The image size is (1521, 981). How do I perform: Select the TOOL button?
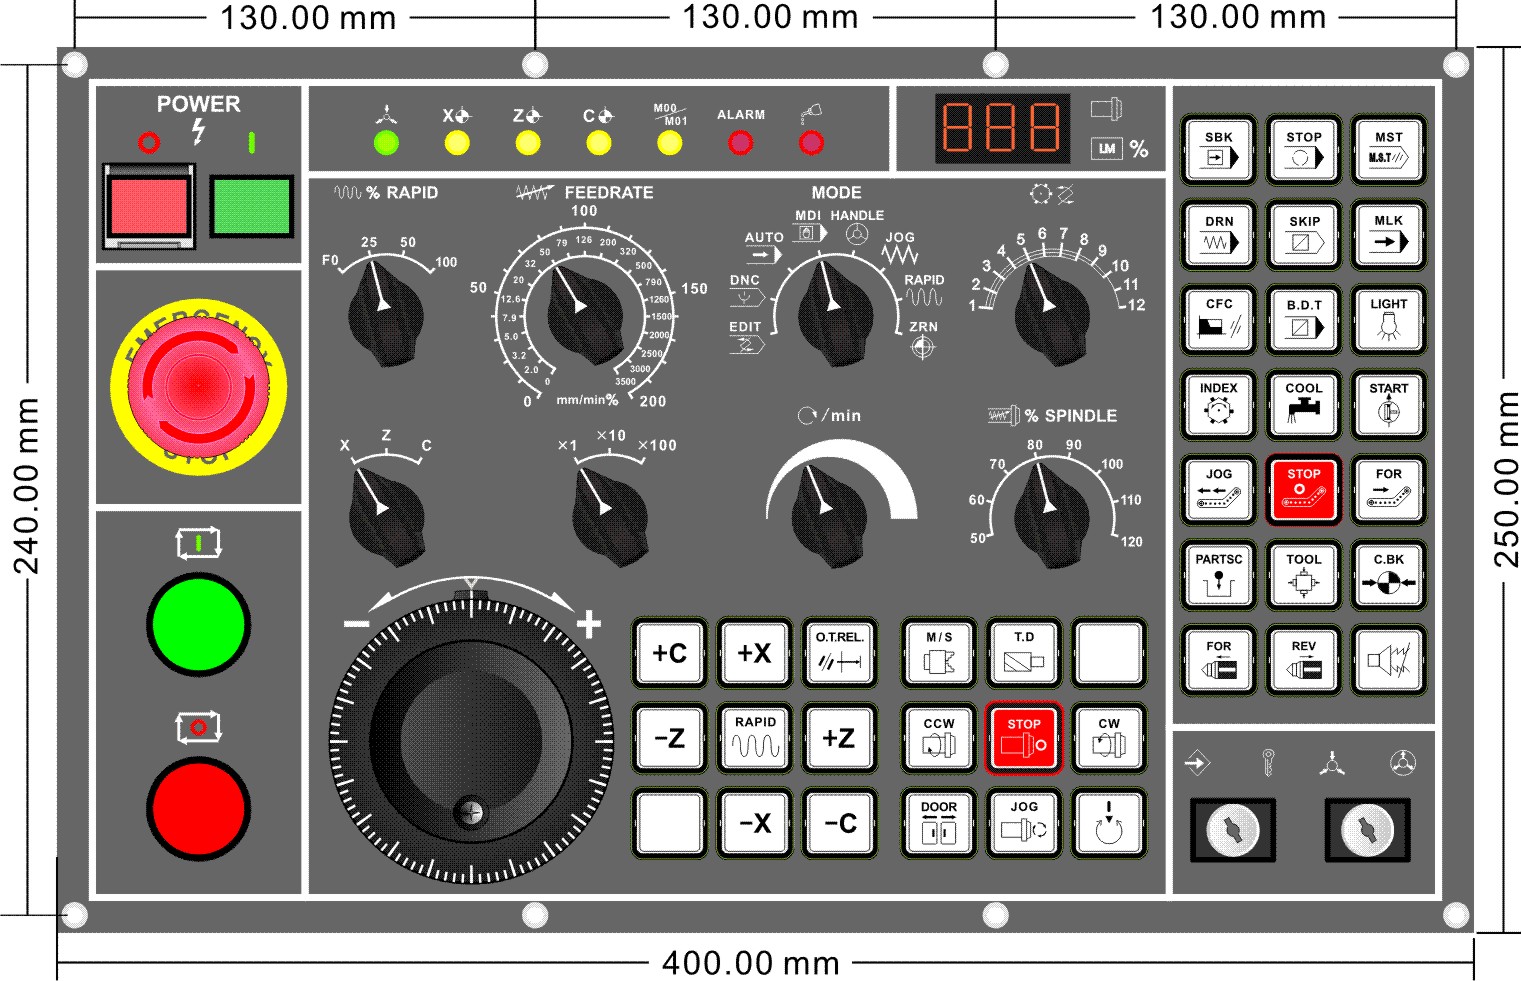point(1303,575)
